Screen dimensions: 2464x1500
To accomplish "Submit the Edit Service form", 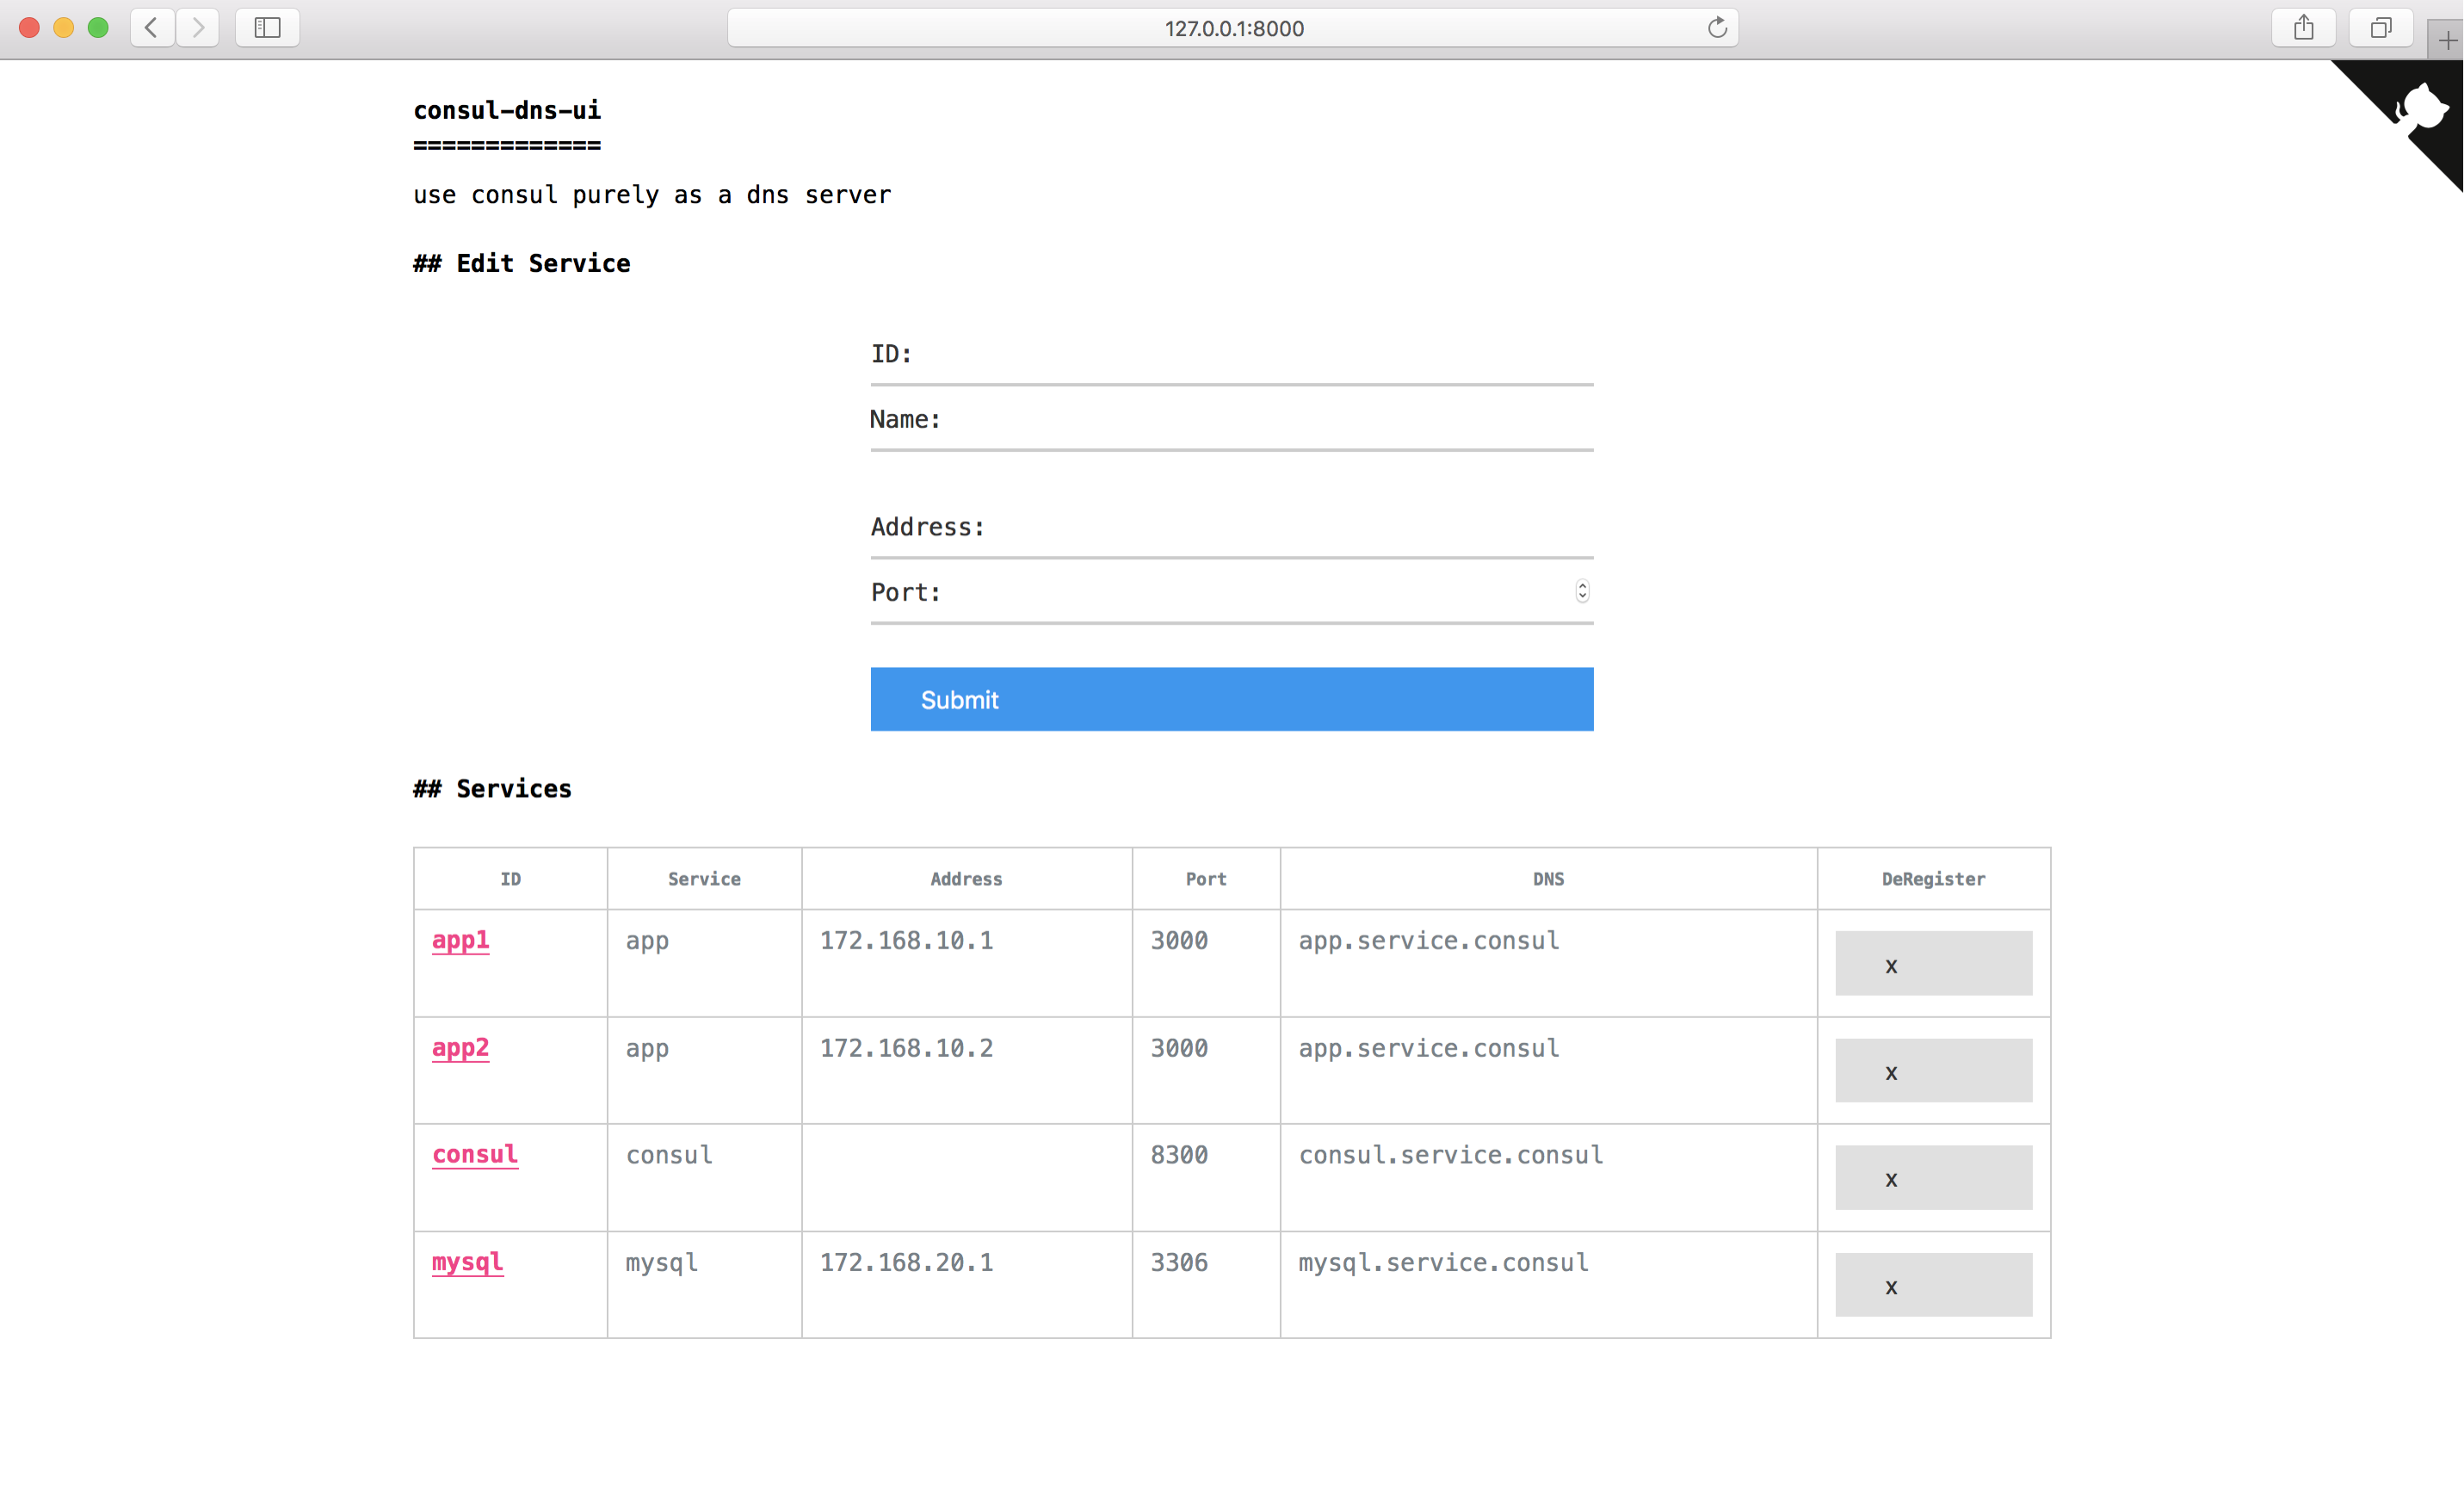I will coord(1231,699).
